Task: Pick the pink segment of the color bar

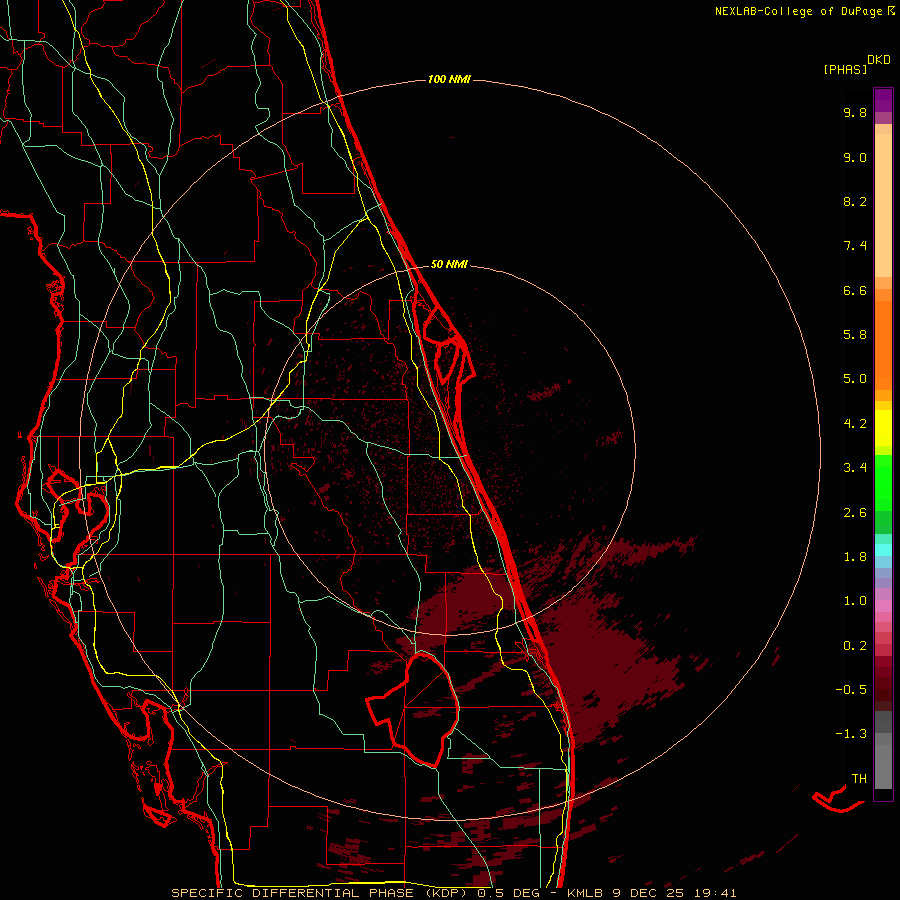Action: click(883, 606)
